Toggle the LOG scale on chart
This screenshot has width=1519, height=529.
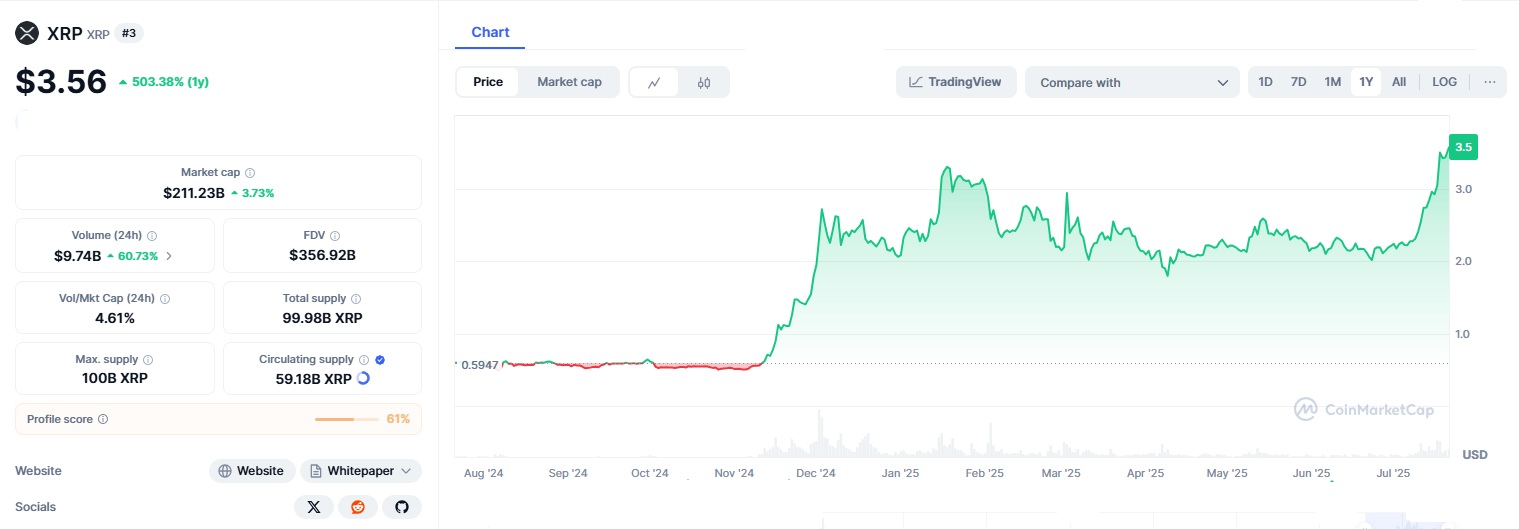click(x=1444, y=82)
